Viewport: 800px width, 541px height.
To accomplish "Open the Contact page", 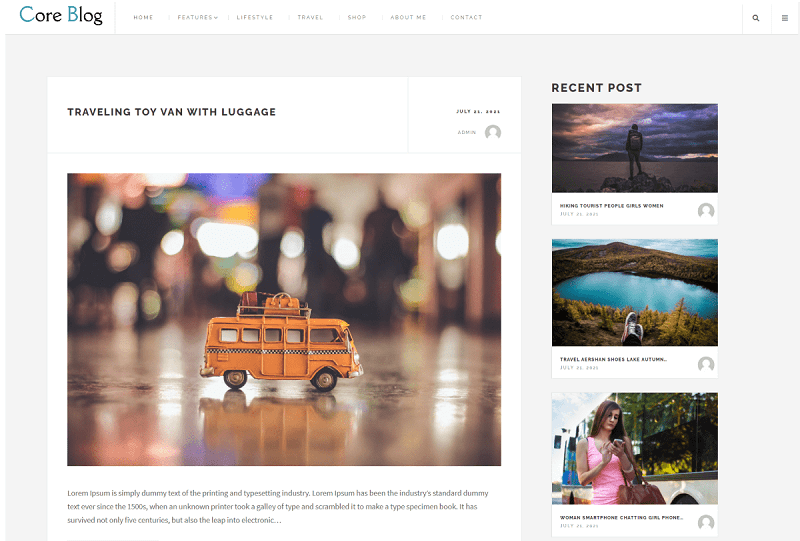I will click(x=466, y=17).
